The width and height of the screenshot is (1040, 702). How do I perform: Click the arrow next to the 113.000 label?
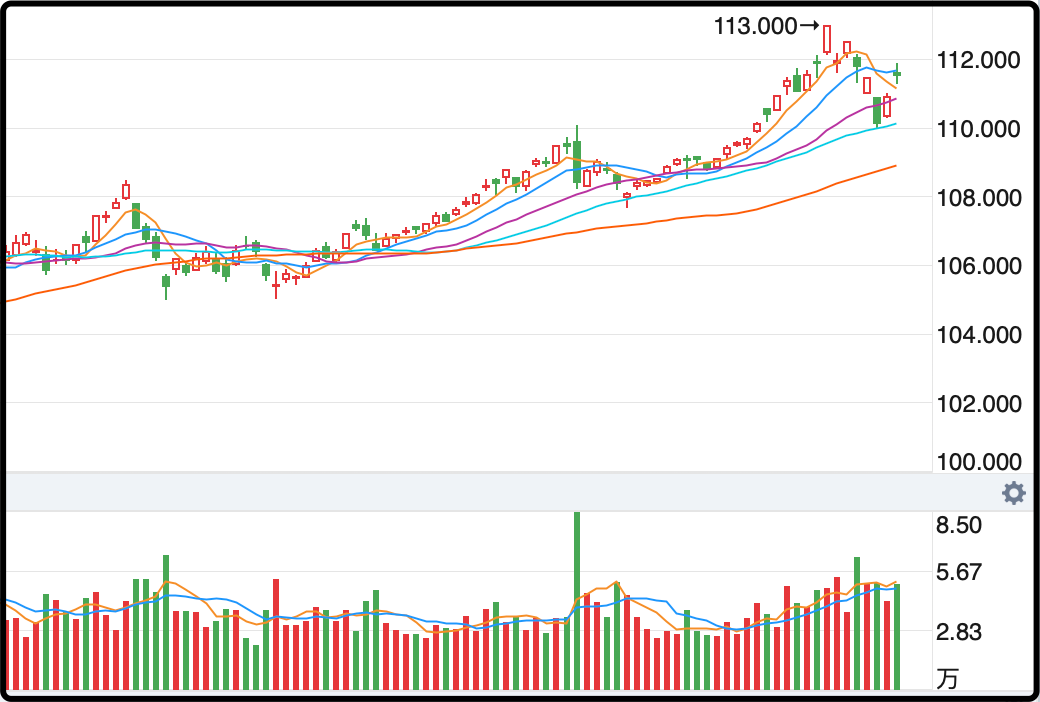(810, 26)
